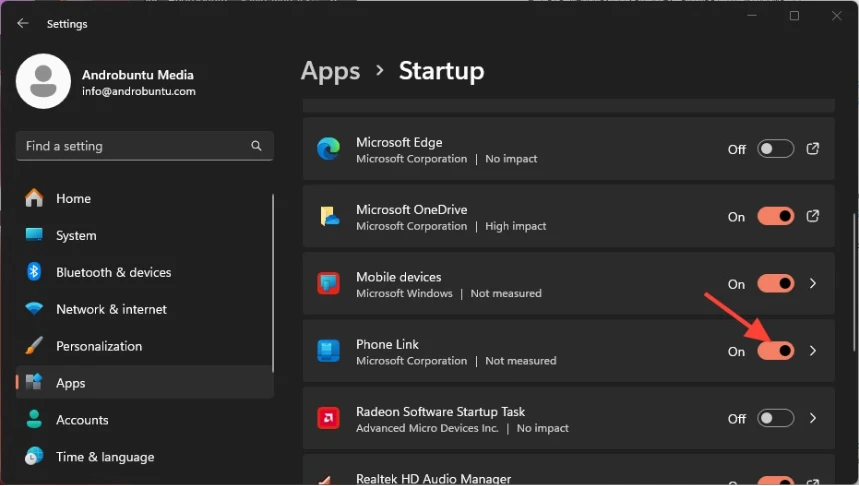
Task: Click the Androbuntu Media account name
Action: pyautogui.click(x=138, y=75)
